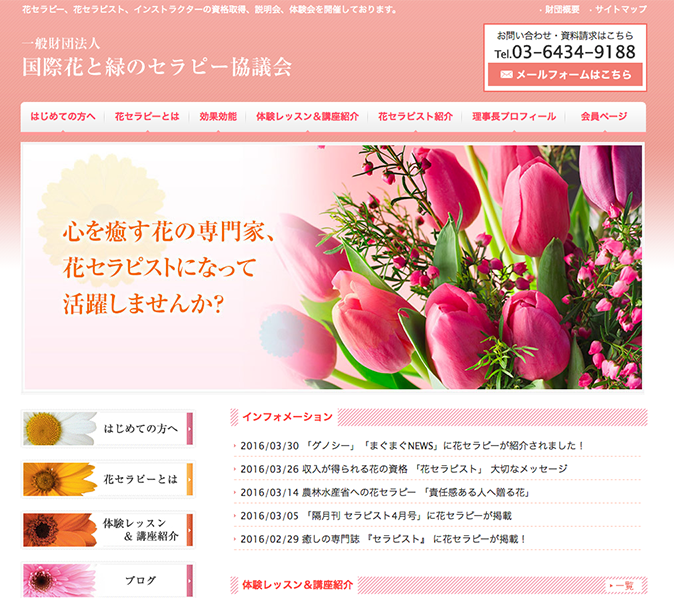Open 理事長プロフィール menu item
Screen dimensions: 674x598
(514, 117)
